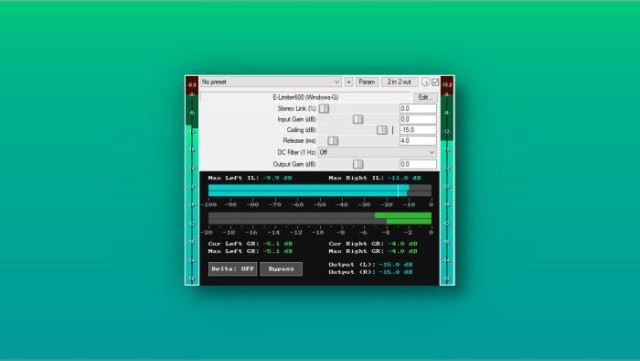
Task: Click the Stereo Link slider handle
Action: [x=324, y=109]
